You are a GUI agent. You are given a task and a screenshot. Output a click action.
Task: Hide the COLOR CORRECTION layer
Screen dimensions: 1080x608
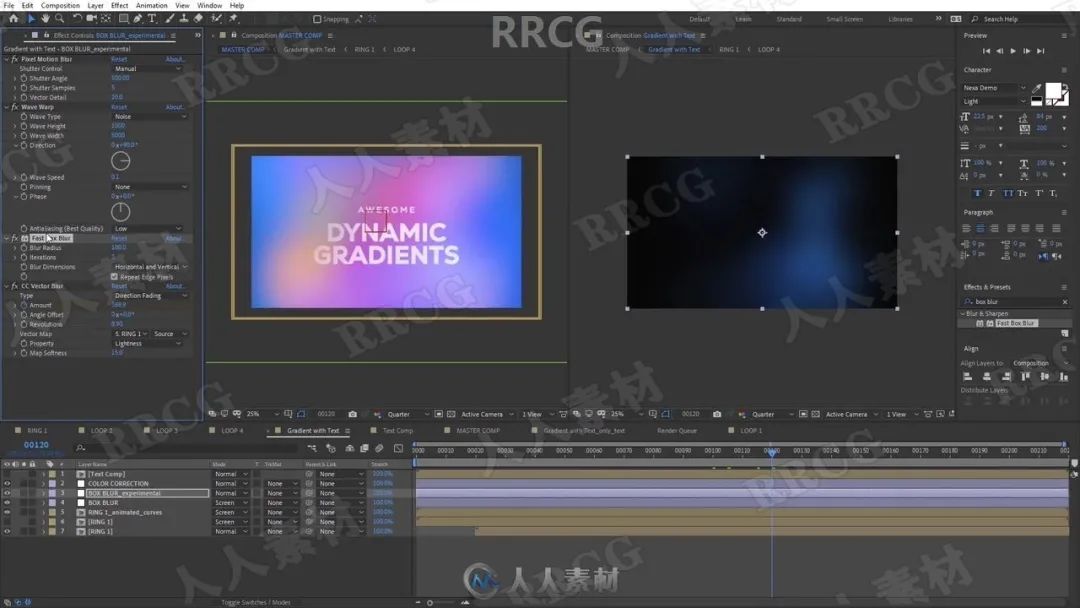(x=7, y=483)
